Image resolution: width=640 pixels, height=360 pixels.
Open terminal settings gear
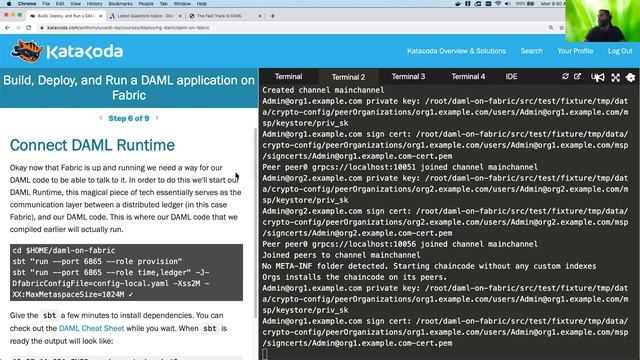(630, 77)
